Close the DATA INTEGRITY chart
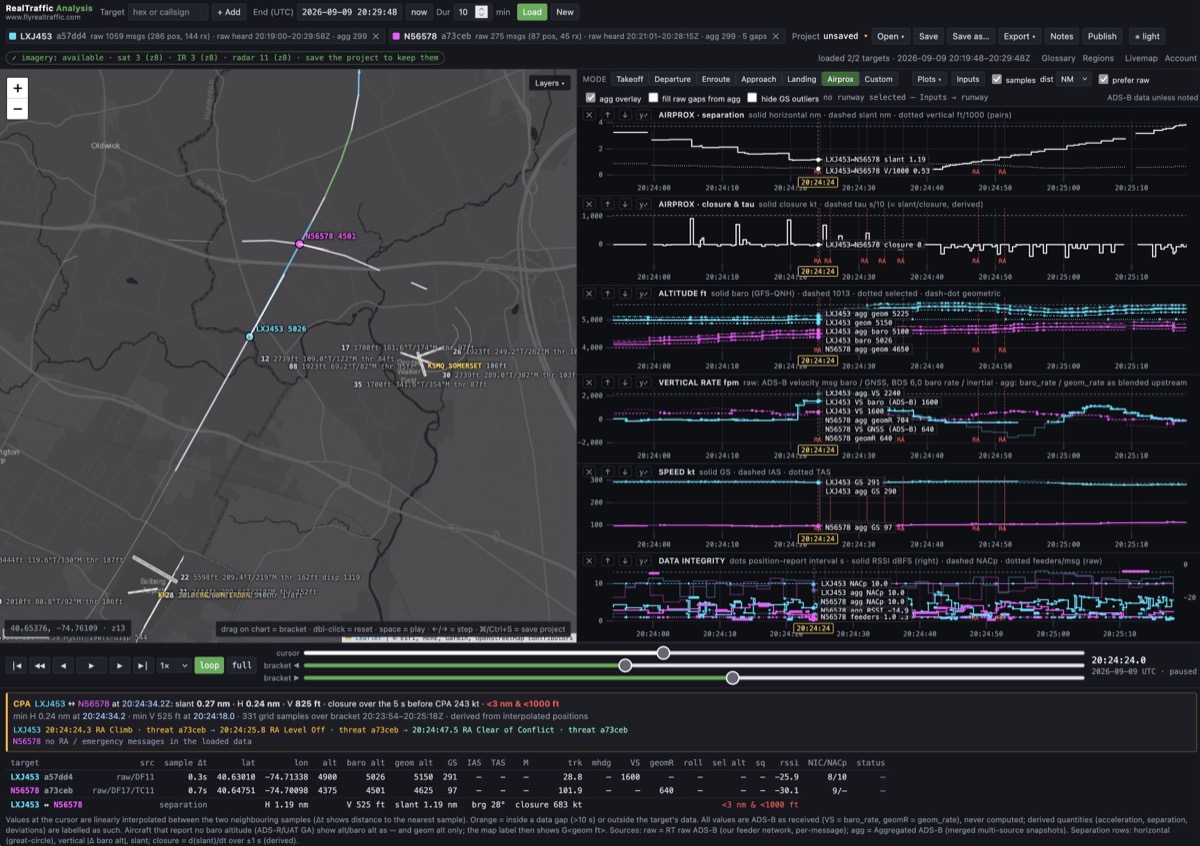 pyautogui.click(x=589, y=561)
